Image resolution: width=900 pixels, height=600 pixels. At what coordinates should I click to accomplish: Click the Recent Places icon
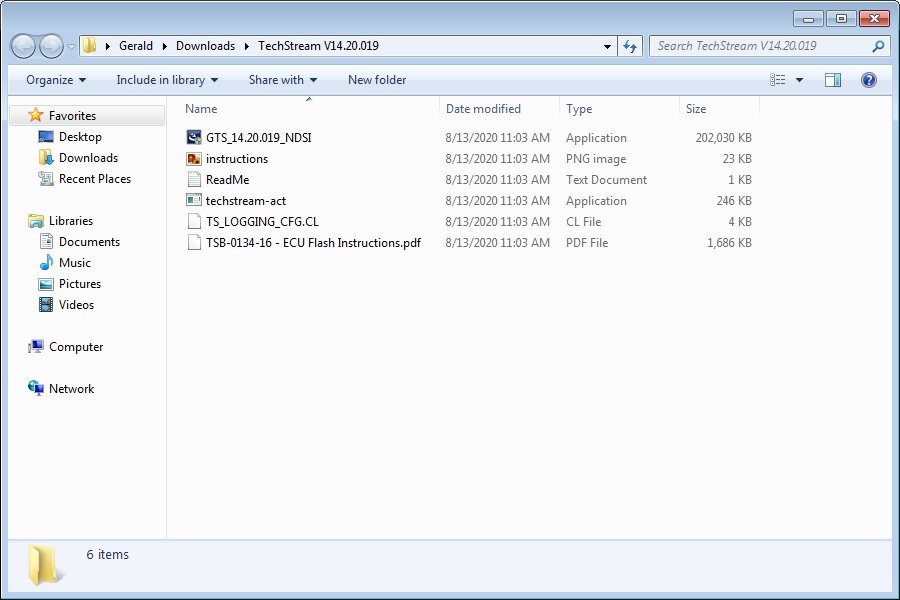tap(46, 179)
